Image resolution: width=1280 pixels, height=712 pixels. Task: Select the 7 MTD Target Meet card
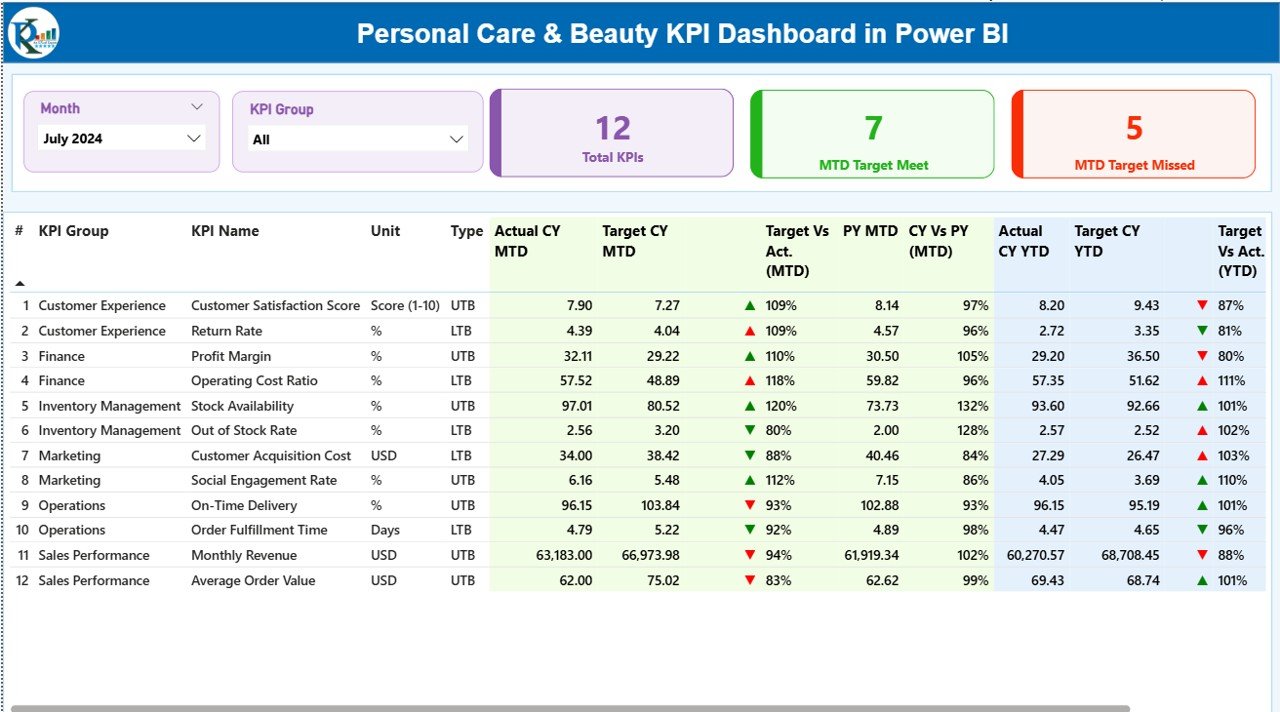872,134
